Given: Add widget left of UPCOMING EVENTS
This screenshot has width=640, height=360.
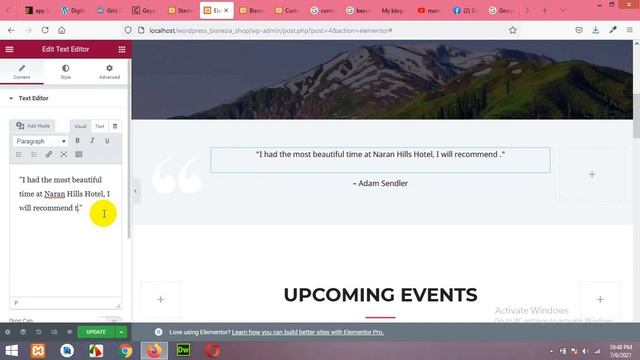Looking at the screenshot, I should click(x=161, y=300).
